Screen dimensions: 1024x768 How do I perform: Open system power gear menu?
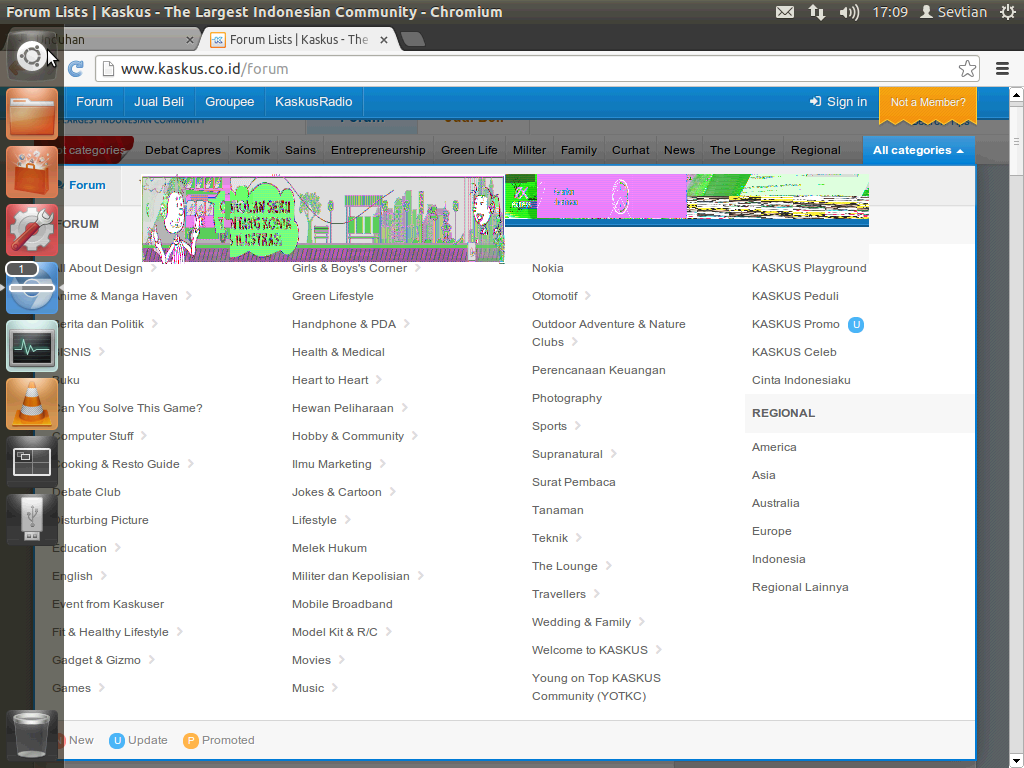1008,12
